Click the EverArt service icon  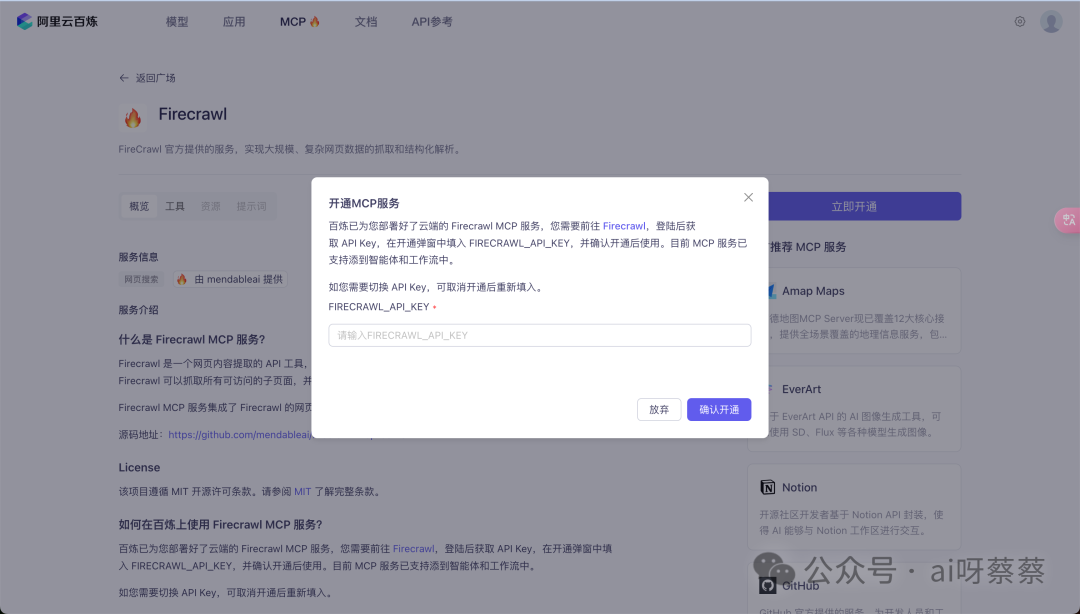pos(768,388)
